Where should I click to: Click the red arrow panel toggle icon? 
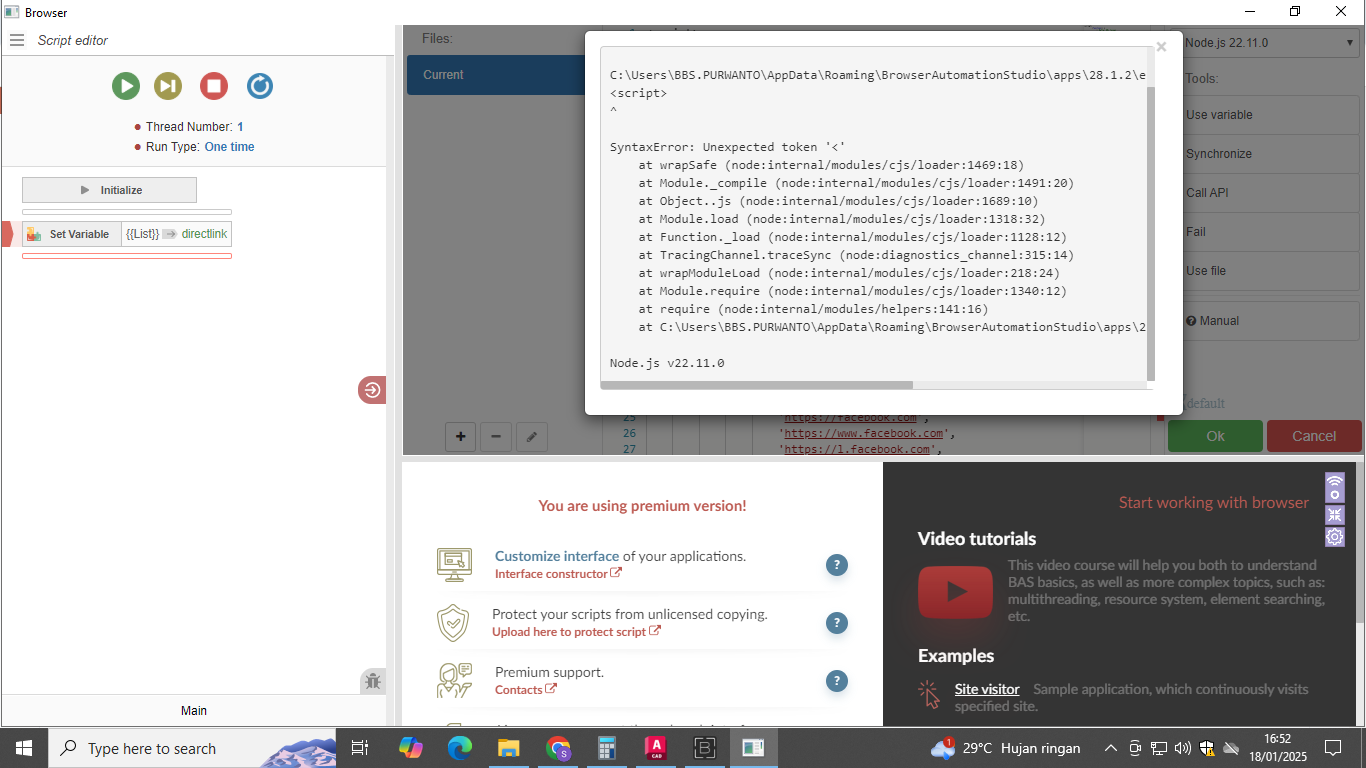372,390
